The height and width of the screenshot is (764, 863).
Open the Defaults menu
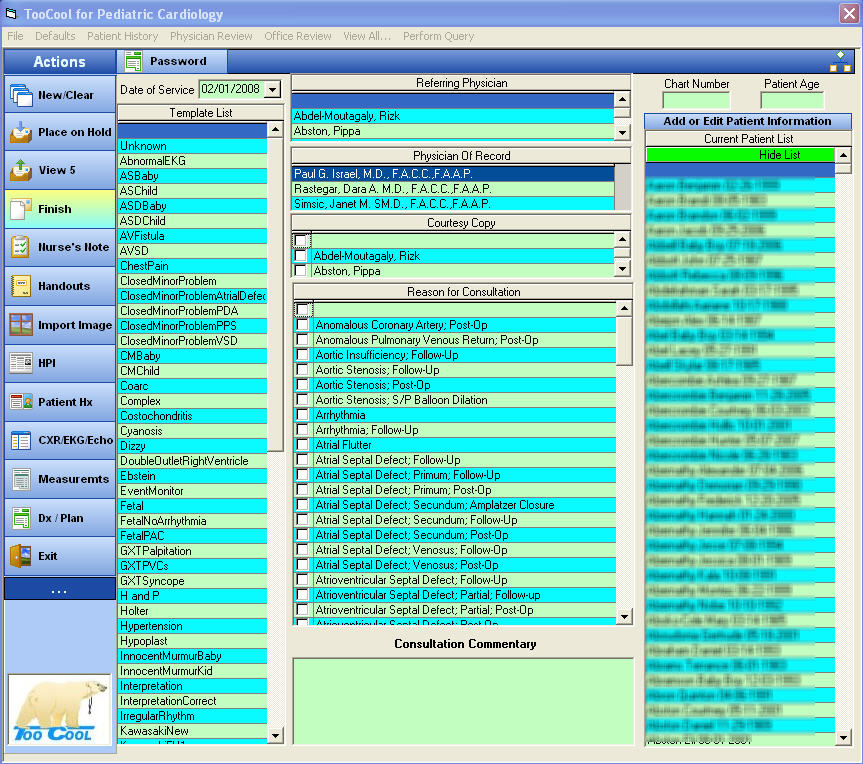[55, 36]
